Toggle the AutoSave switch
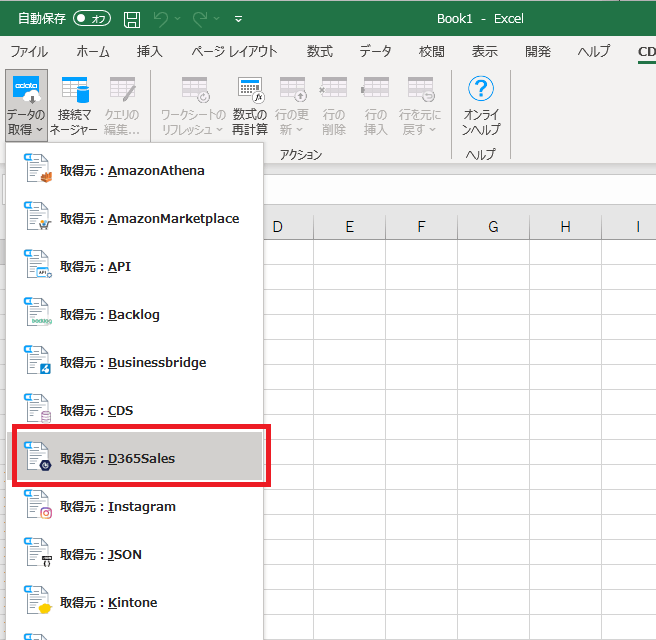Viewport: 656px width, 640px height. pyautogui.click(x=92, y=19)
